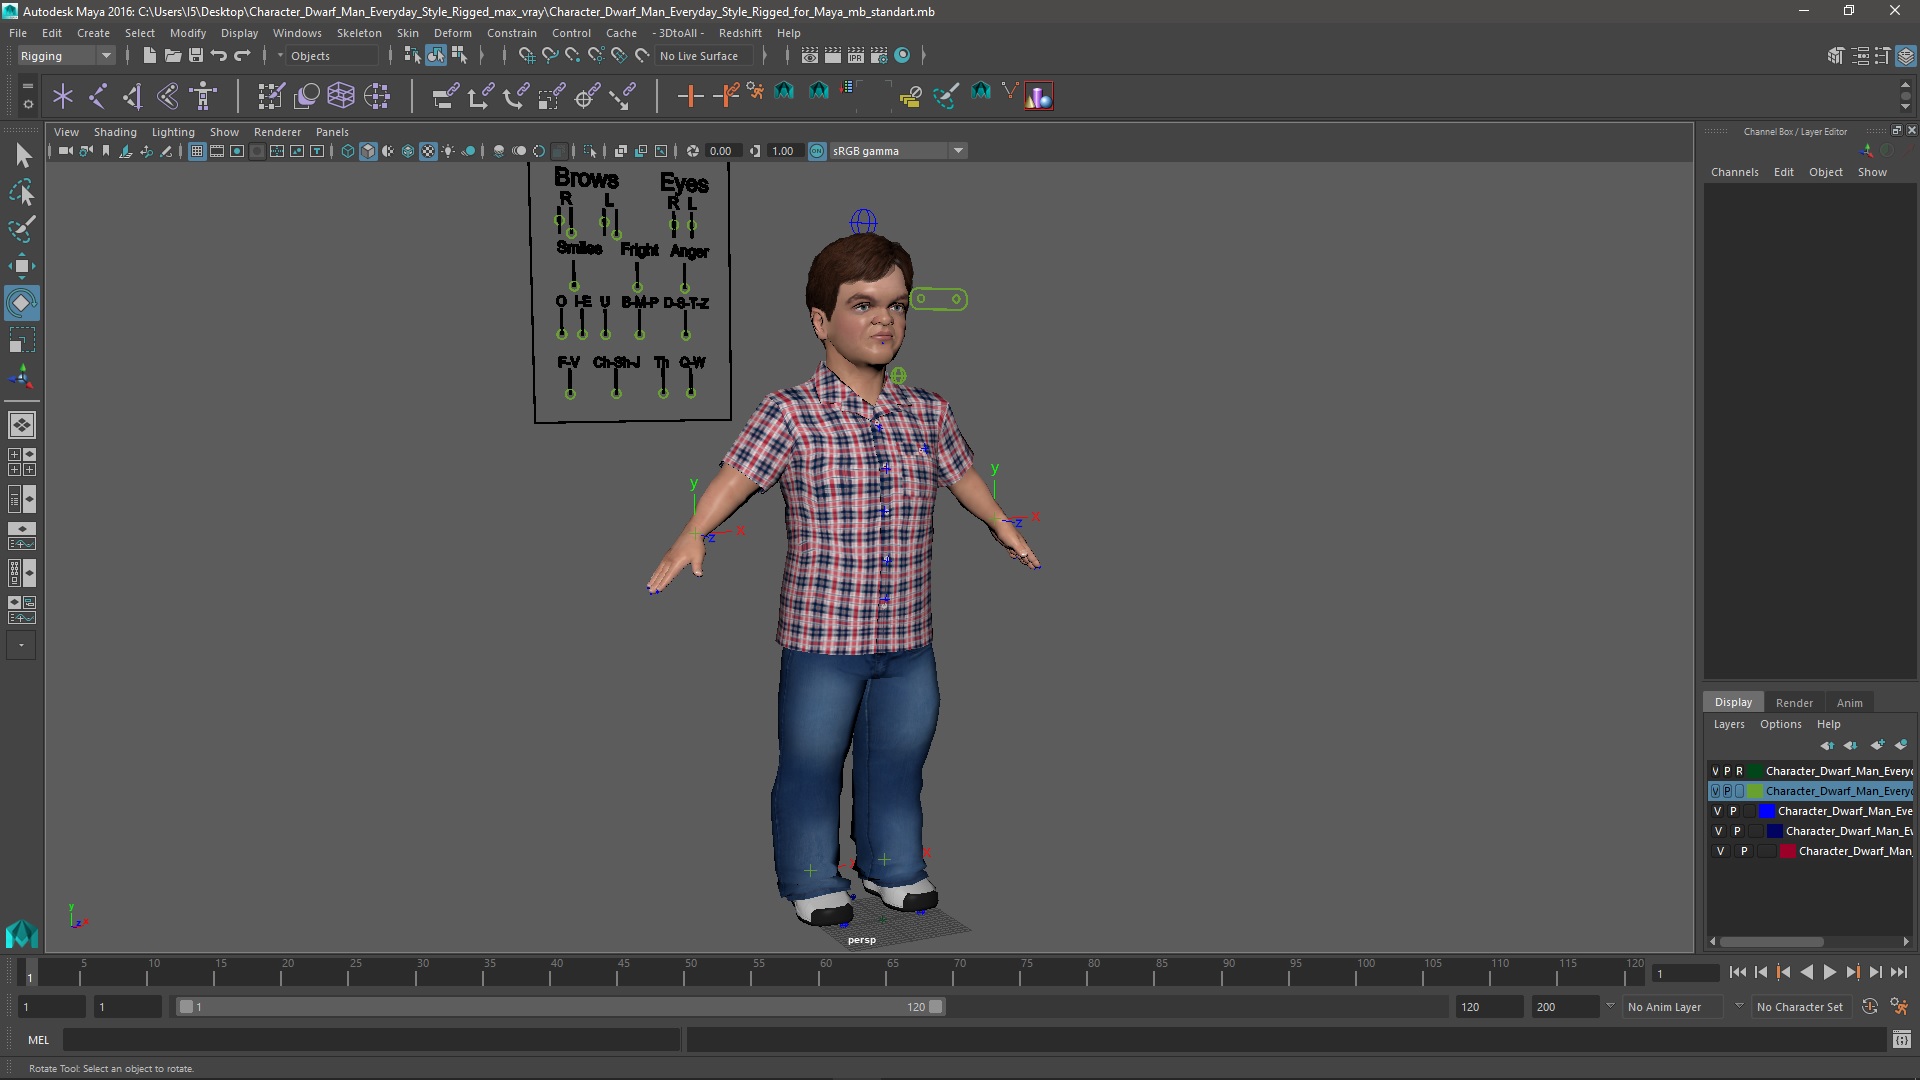Go to the start of playback range
Image resolution: width=1920 pixels, height=1080 pixels.
tap(1737, 972)
